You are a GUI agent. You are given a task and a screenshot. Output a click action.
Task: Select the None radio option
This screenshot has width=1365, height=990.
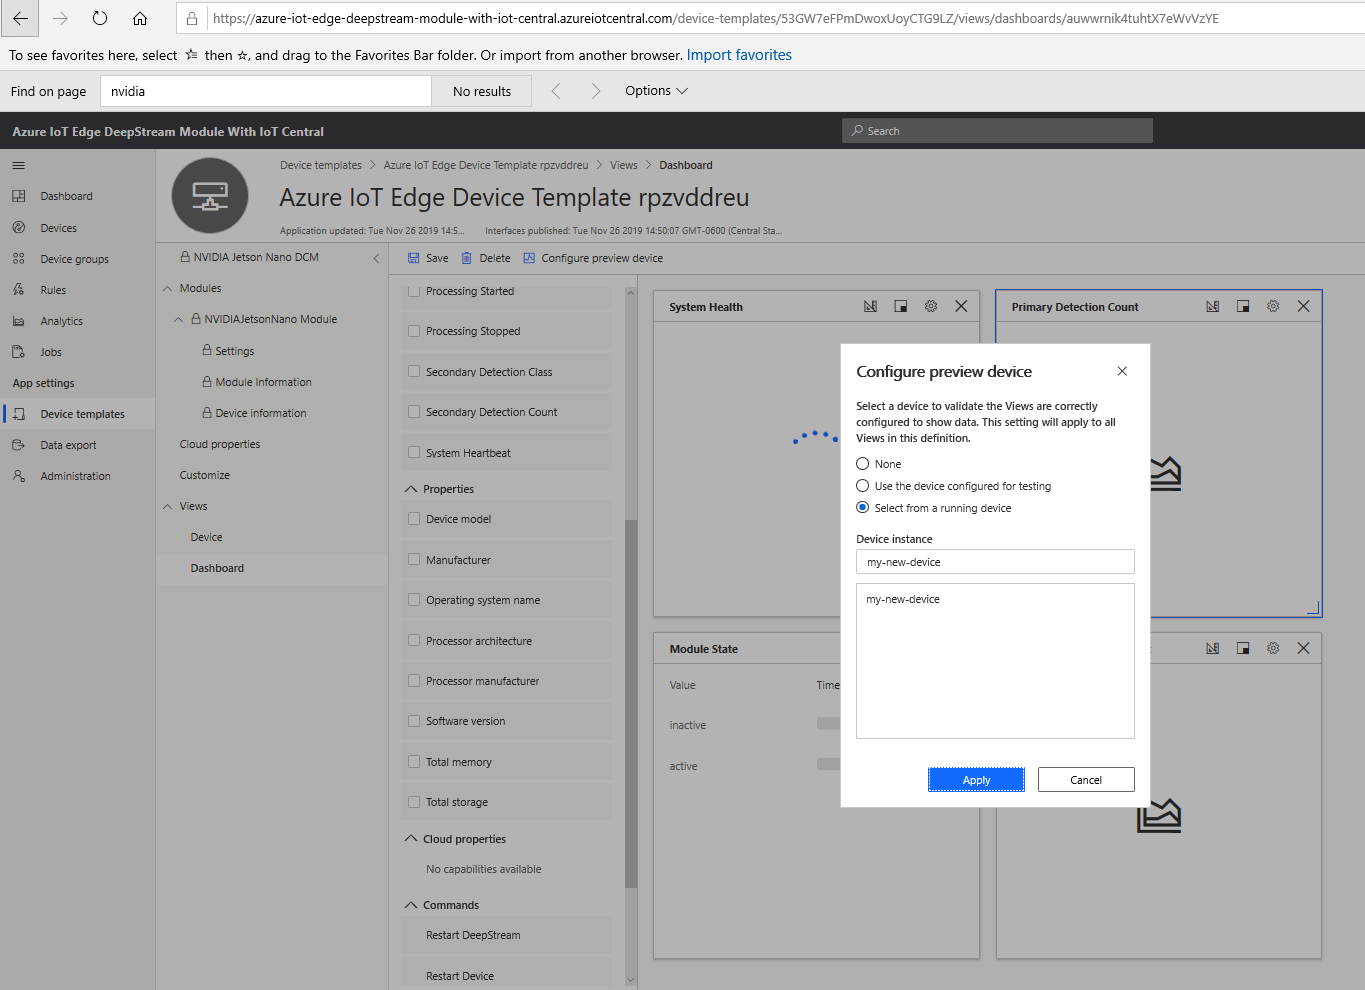tap(862, 464)
